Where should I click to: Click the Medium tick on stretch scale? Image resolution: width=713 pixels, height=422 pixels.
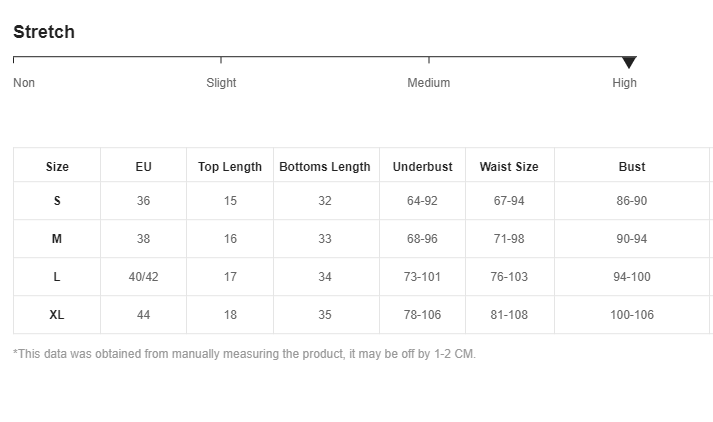[x=429, y=60]
